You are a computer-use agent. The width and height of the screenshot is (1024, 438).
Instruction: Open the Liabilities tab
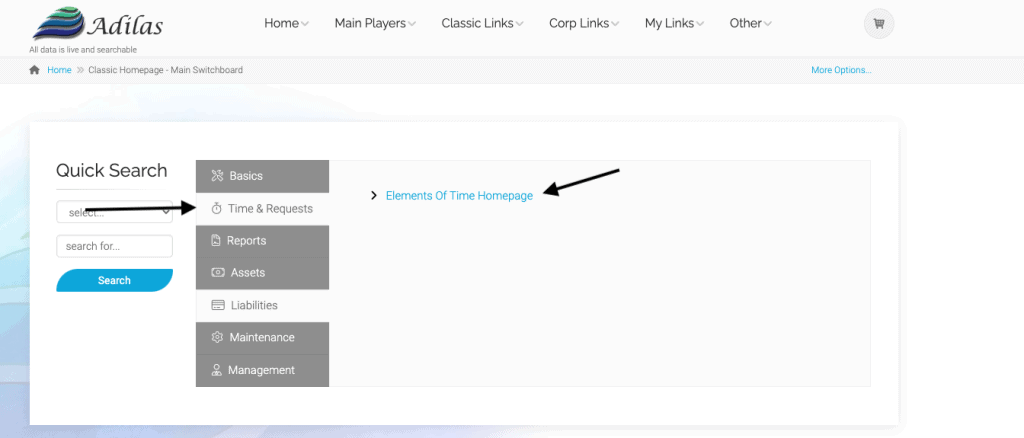[x=263, y=305]
